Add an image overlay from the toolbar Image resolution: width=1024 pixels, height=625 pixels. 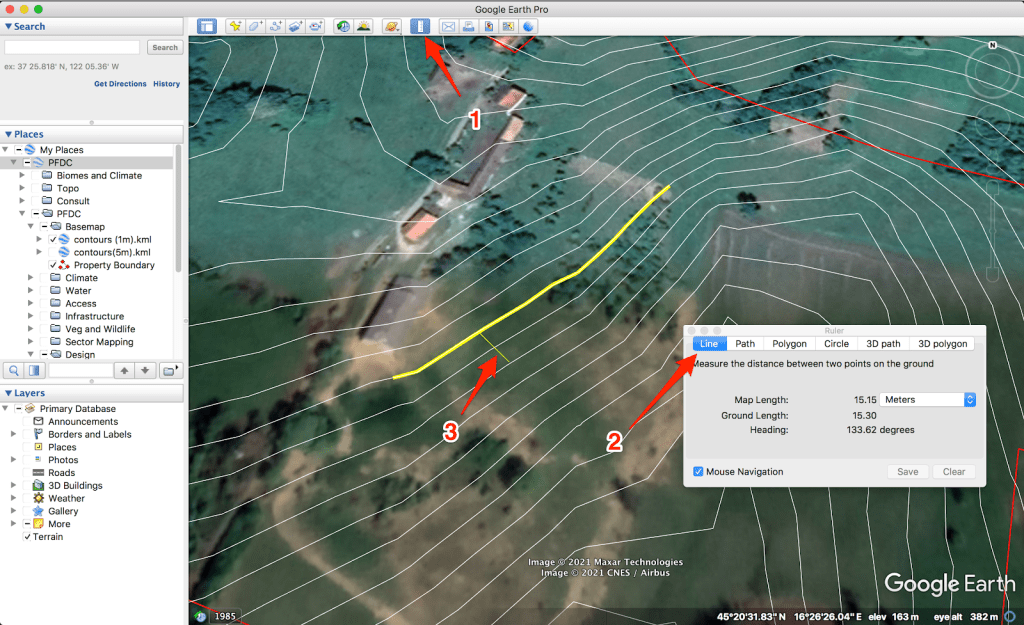coord(295,26)
